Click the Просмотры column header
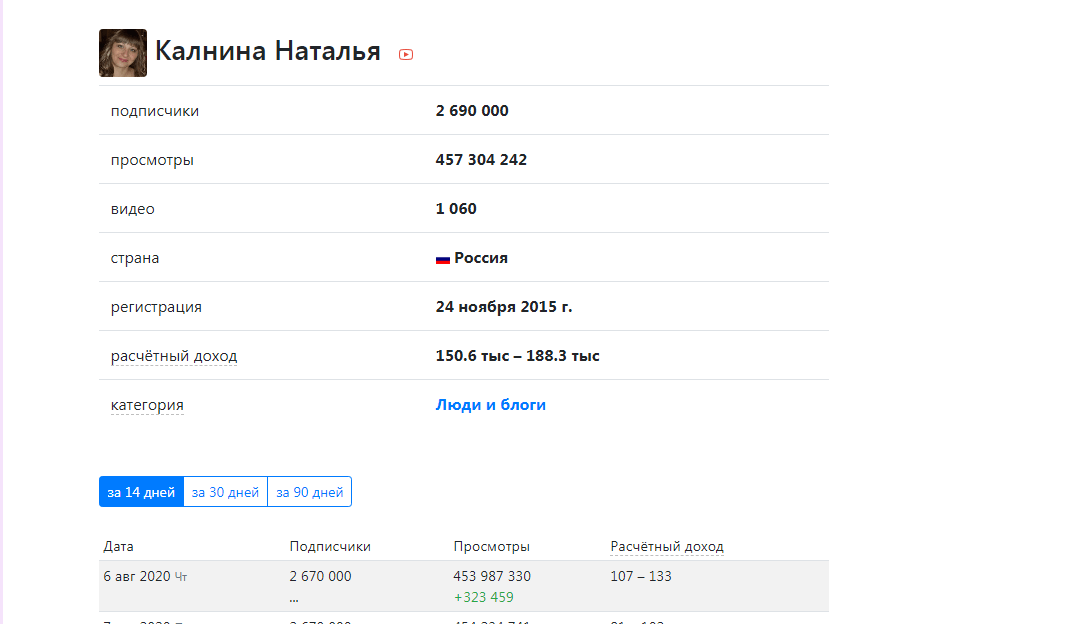The image size is (1075, 624). coord(491,547)
